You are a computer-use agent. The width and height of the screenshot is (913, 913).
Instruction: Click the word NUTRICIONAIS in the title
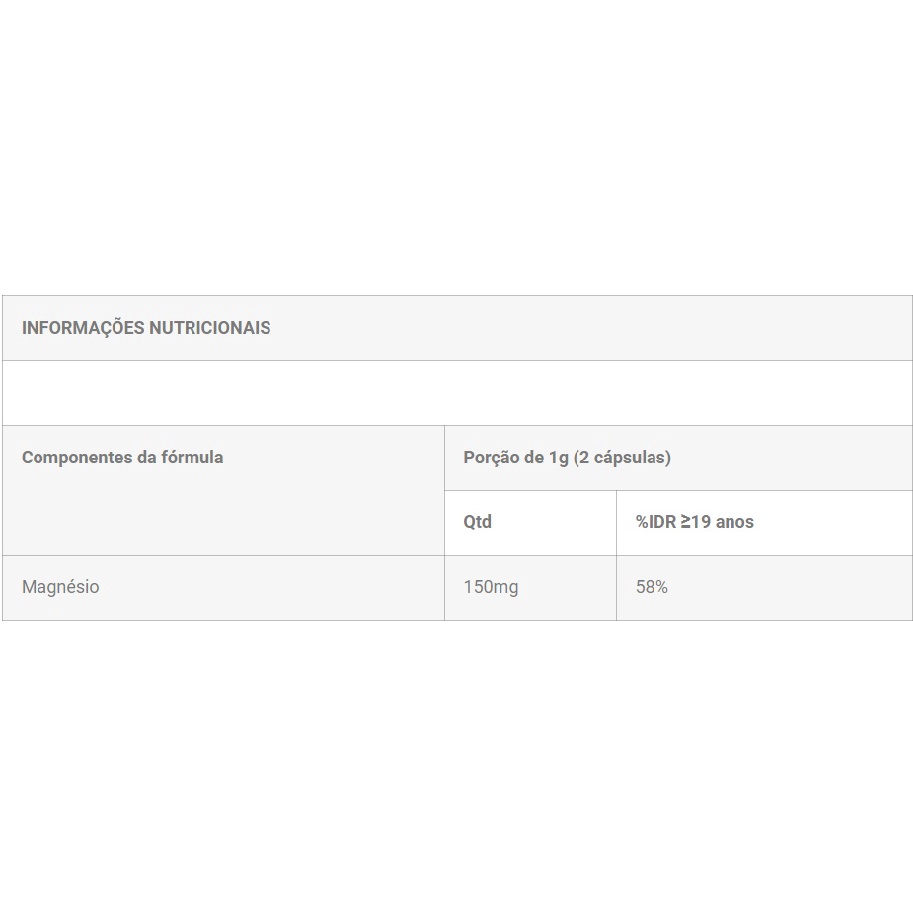(x=209, y=328)
